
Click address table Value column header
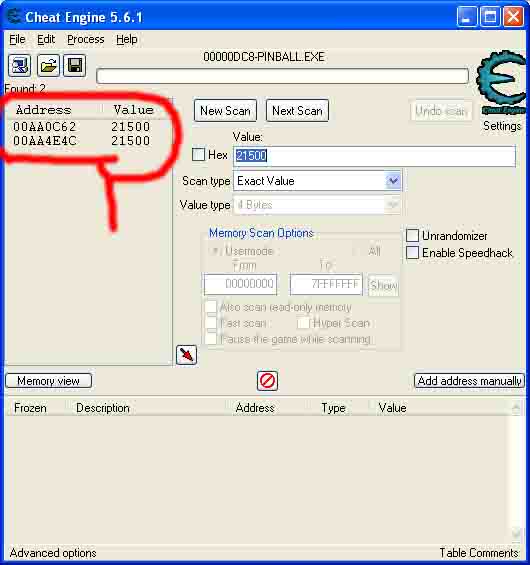pos(392,408)
